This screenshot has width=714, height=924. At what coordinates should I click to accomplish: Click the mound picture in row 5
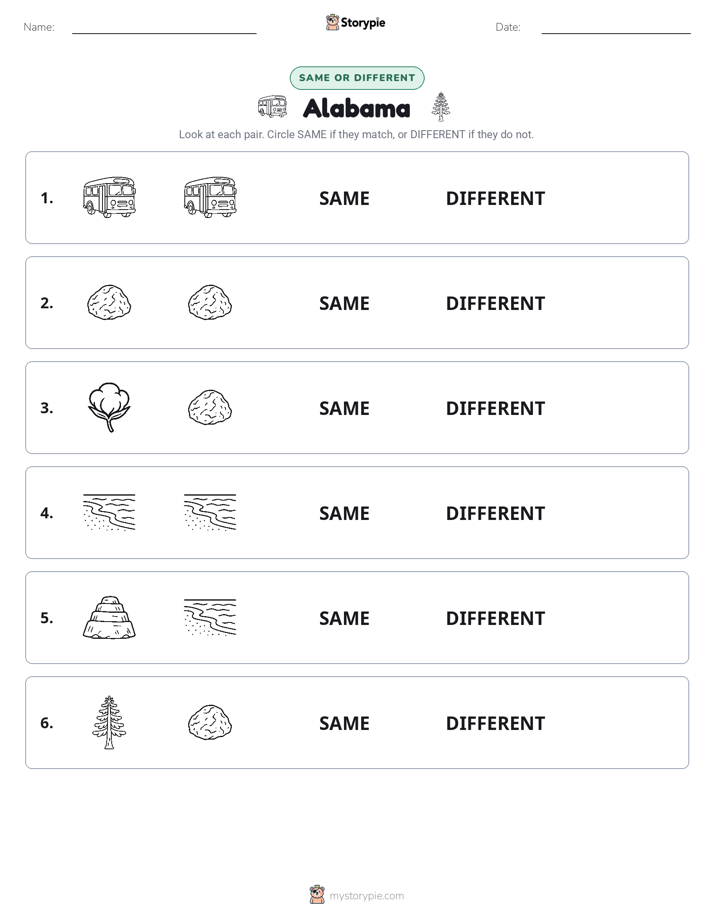pyautogui.click(x=109, y=618)
